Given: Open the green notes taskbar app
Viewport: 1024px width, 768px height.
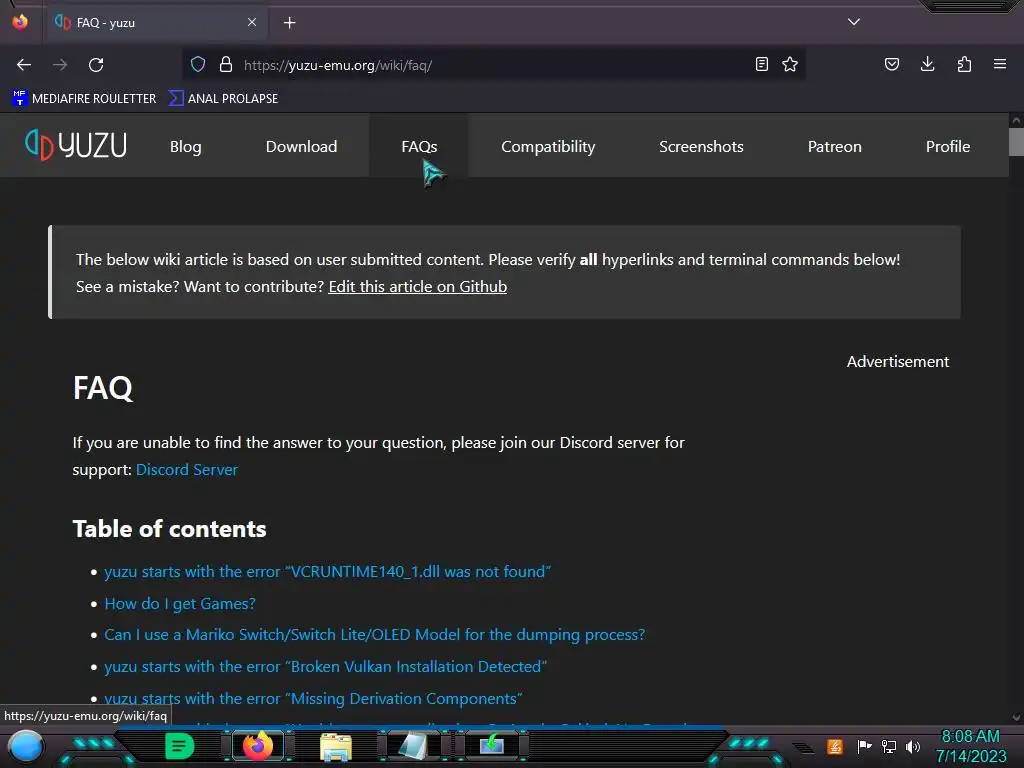Looking at the screenshot, I should [x=179, y=746].
